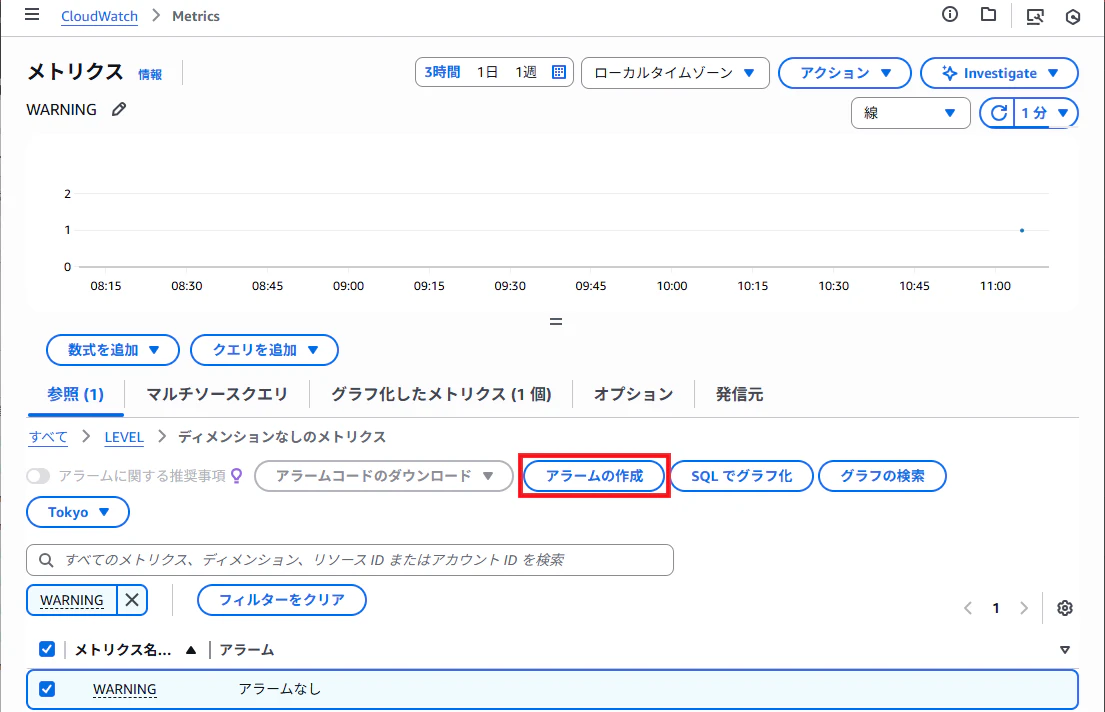Expand the クエリを追加 dropdown
Screen dimensions: 1105x712
coord(264,350)
